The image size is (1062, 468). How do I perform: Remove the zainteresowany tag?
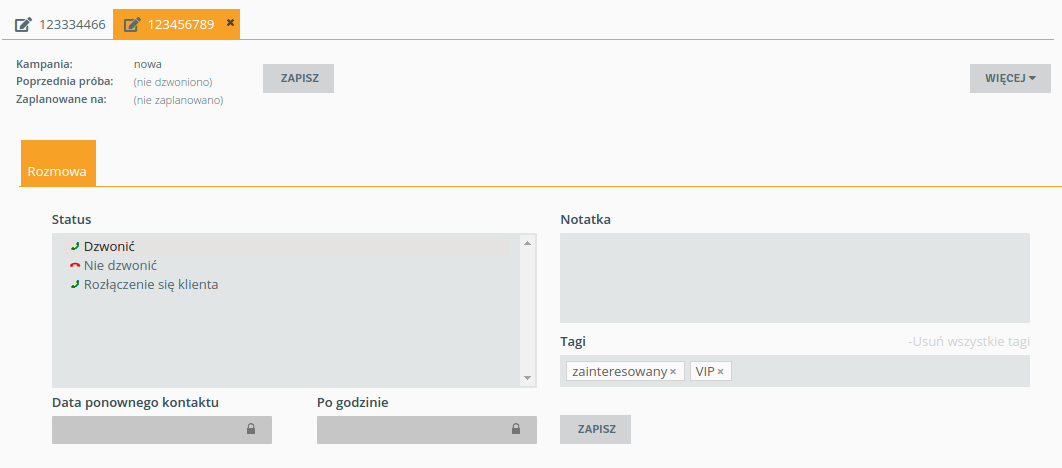(x=673, y=372)
